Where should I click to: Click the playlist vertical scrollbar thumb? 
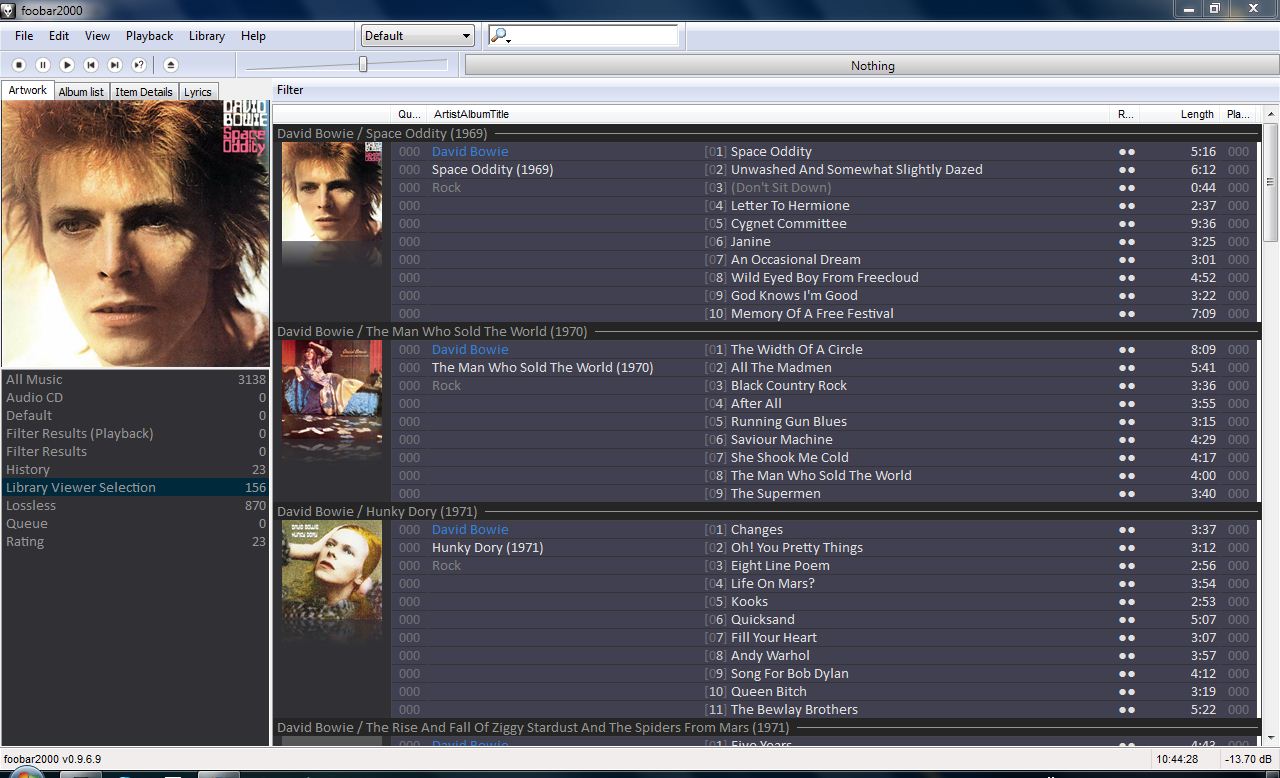click(1271, 182)
